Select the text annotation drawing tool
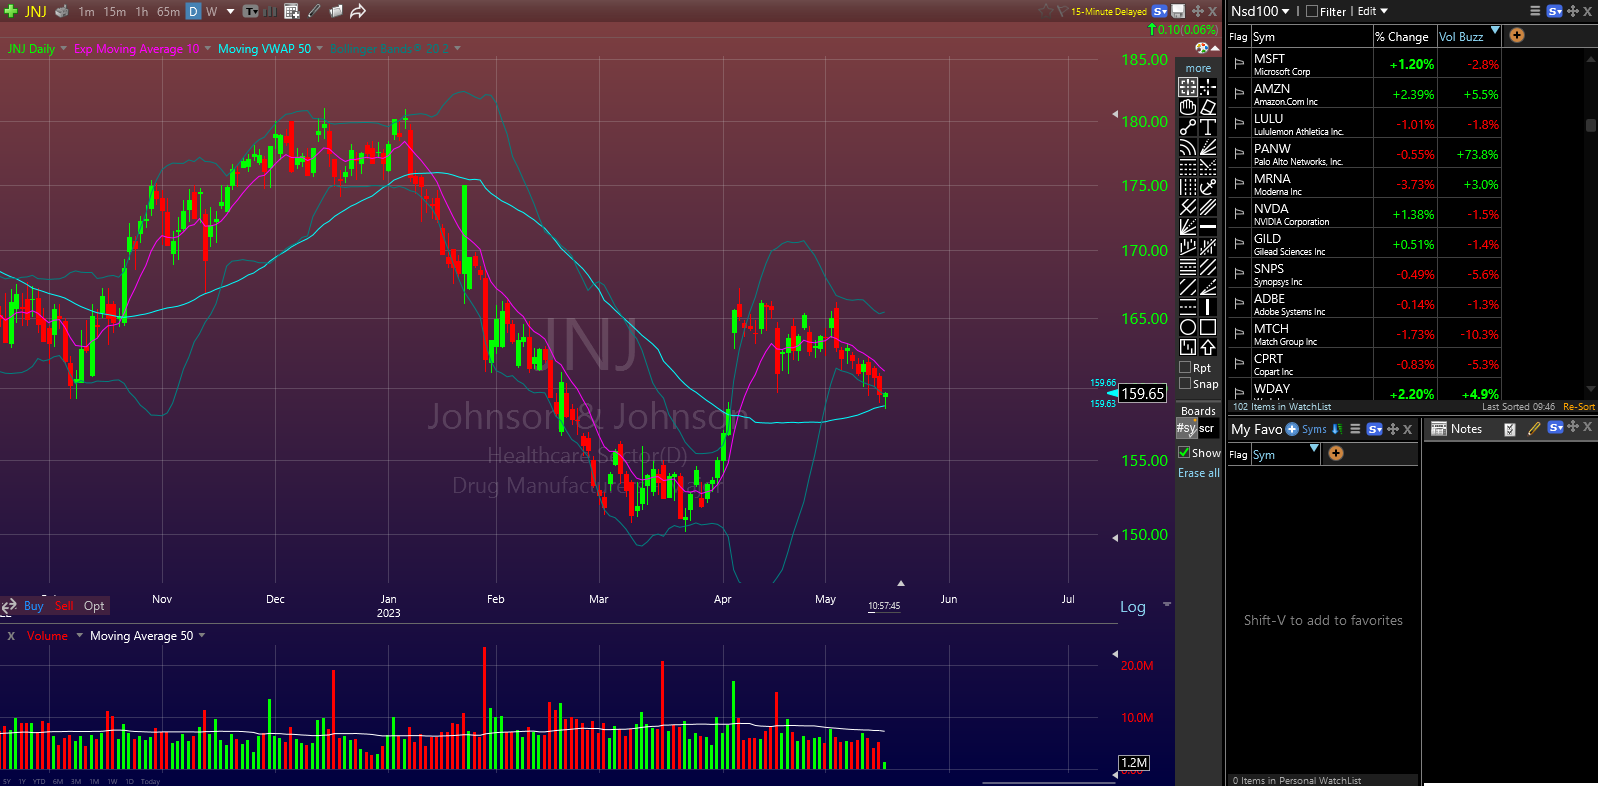Image resolution: width=1598 pixels, height=786 pixels. click(x=1208, y=127)
